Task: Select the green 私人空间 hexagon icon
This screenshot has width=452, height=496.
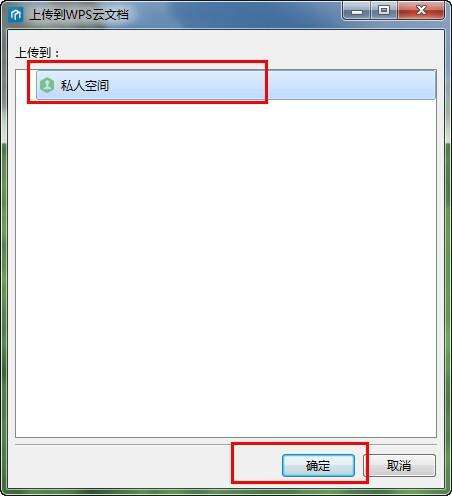Action: click(47, 85)
